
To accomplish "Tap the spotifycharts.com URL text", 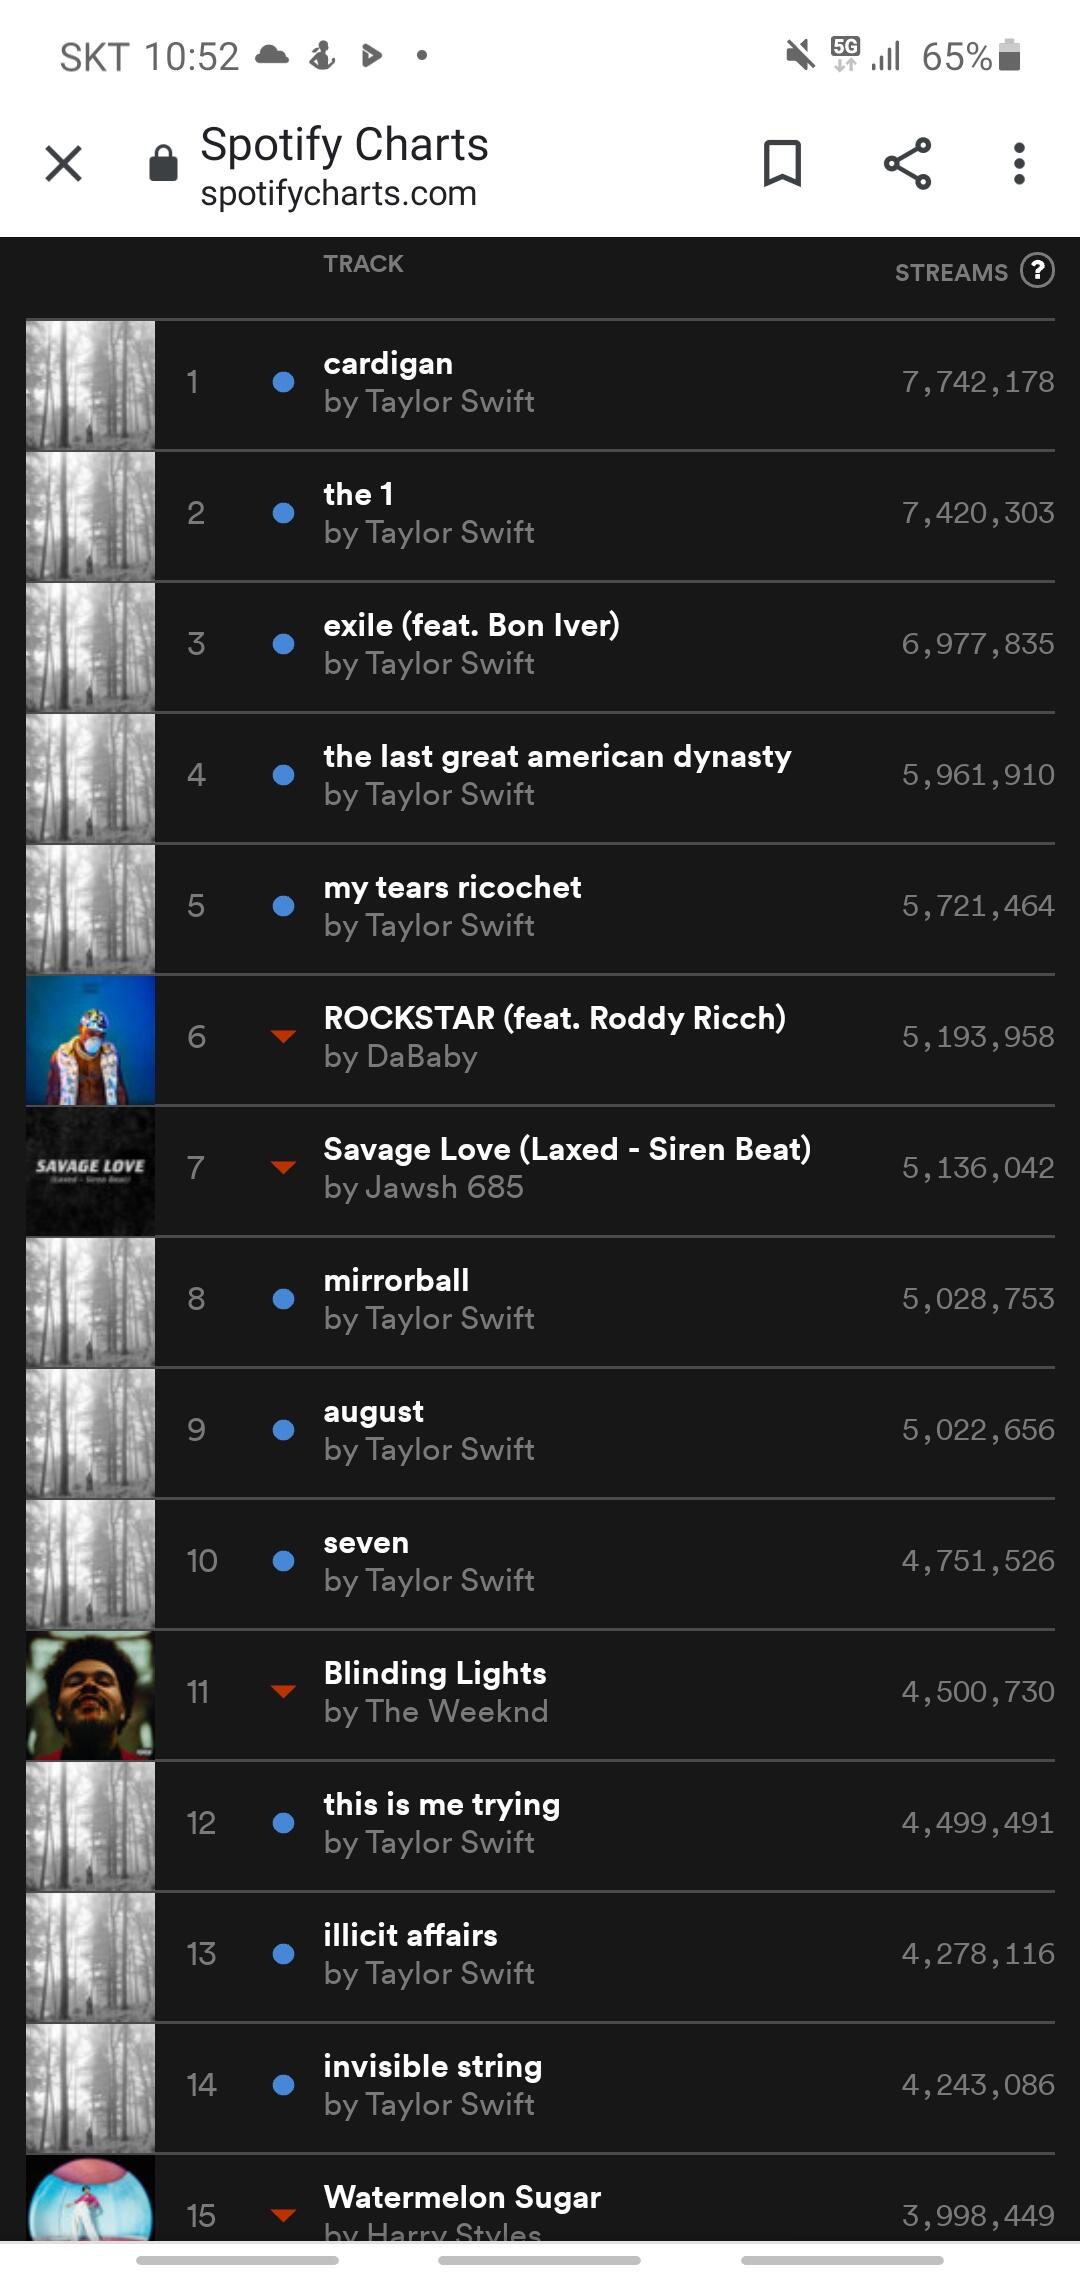I will point(338,193).
